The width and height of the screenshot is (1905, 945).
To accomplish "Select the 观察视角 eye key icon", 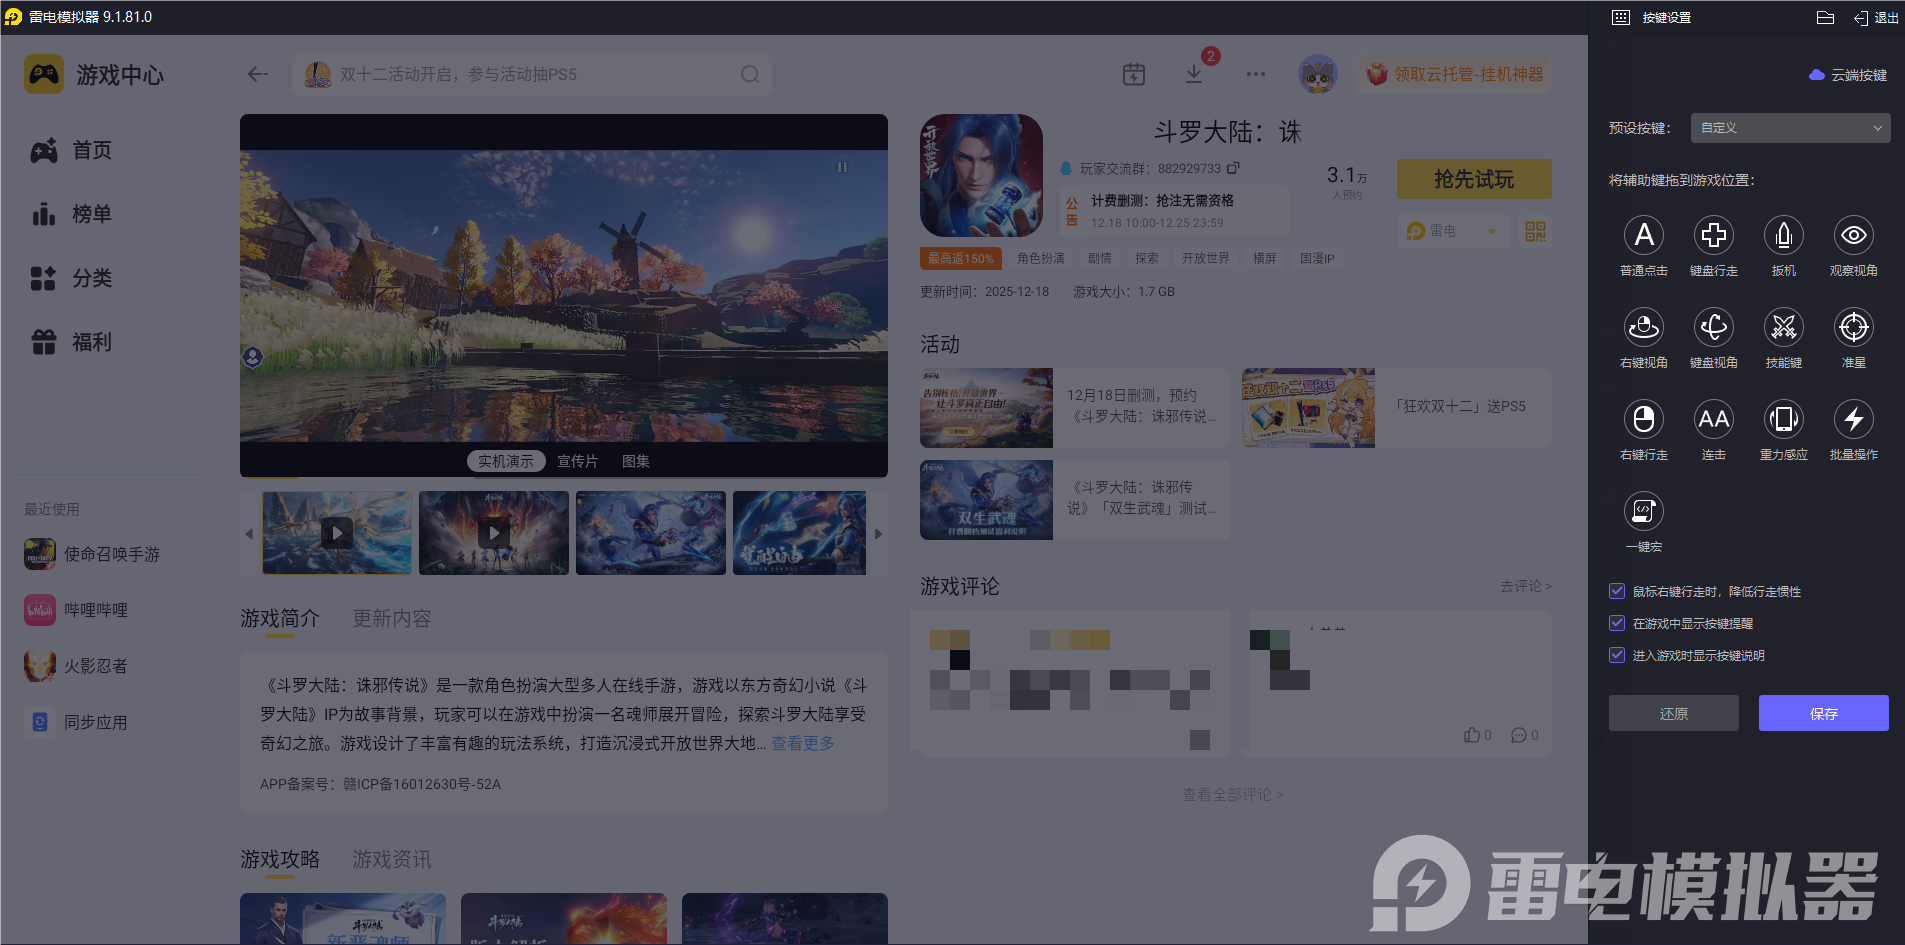I will [1853, 235].
